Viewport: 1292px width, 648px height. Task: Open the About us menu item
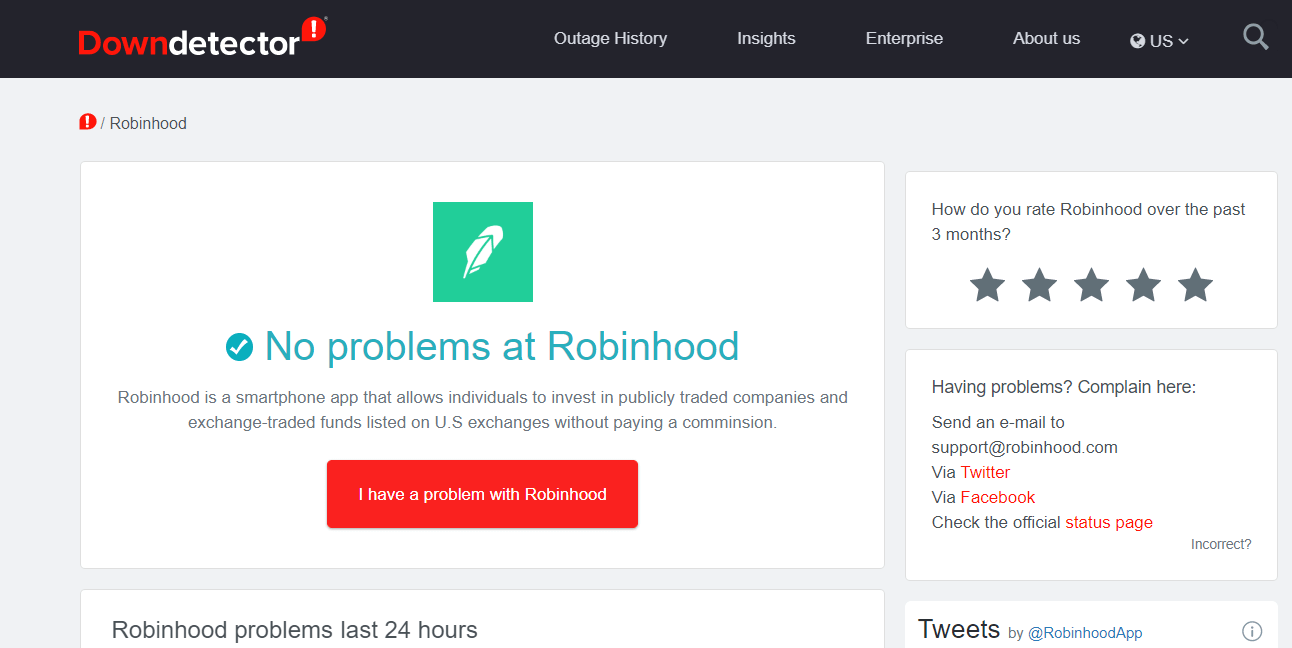click(x=1046, y=38)
